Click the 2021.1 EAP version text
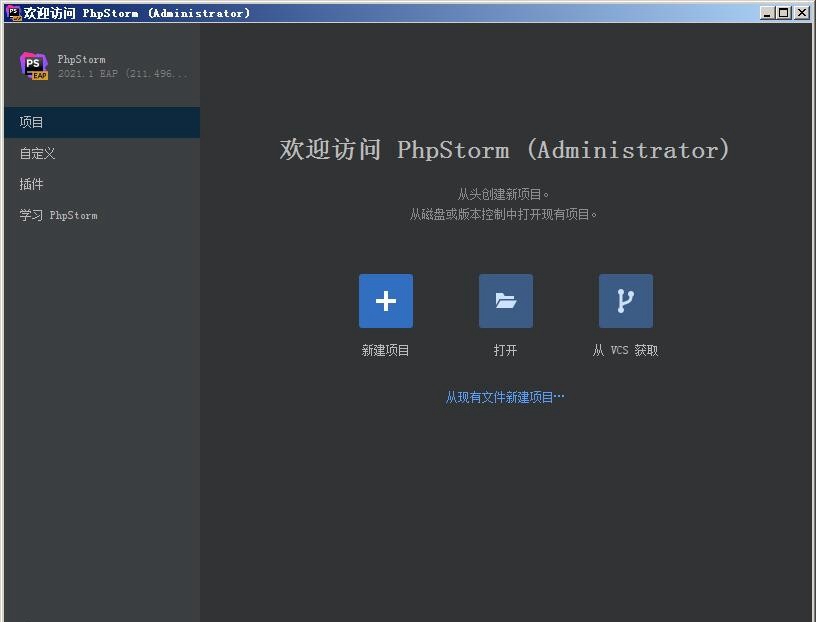This screenshot has width=816, height=622. pyautogui.click(x=123, y=73)
